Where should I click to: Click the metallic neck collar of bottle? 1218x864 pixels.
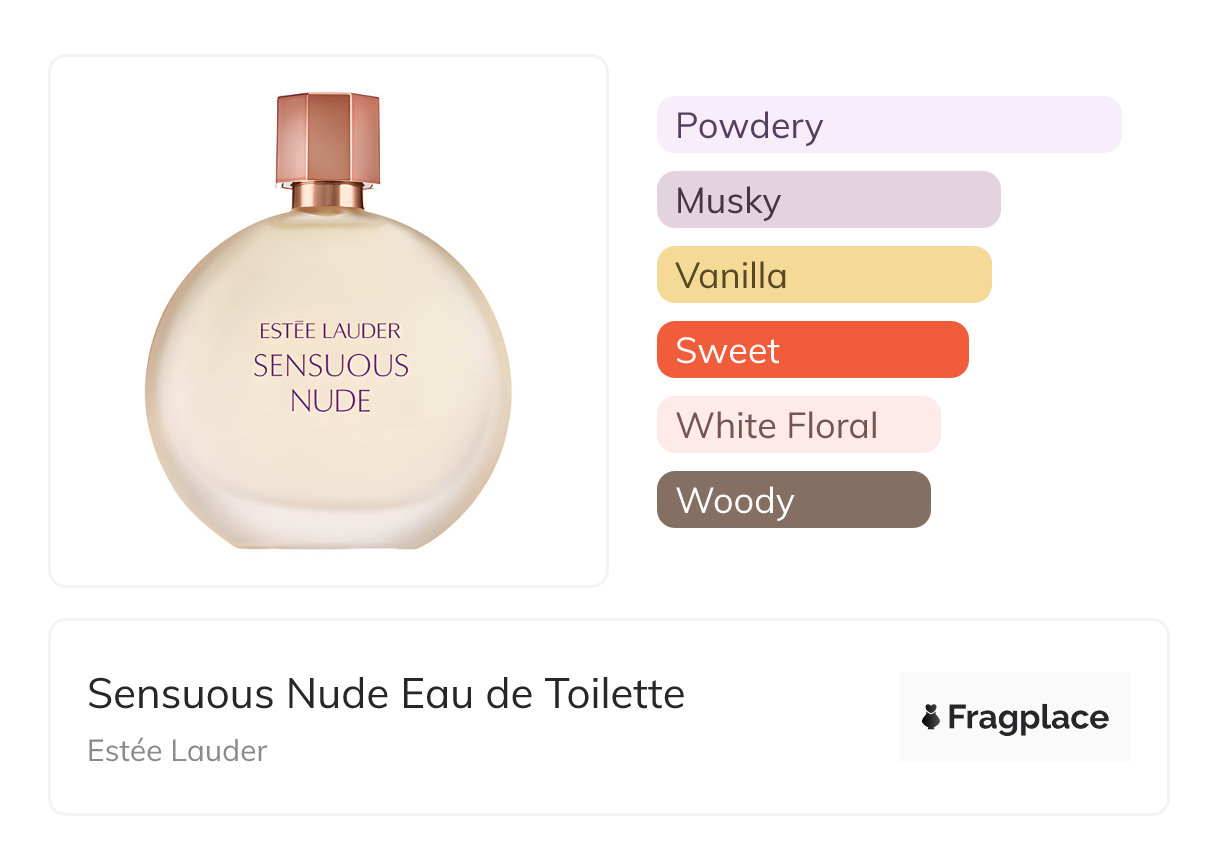coord(328,196)
